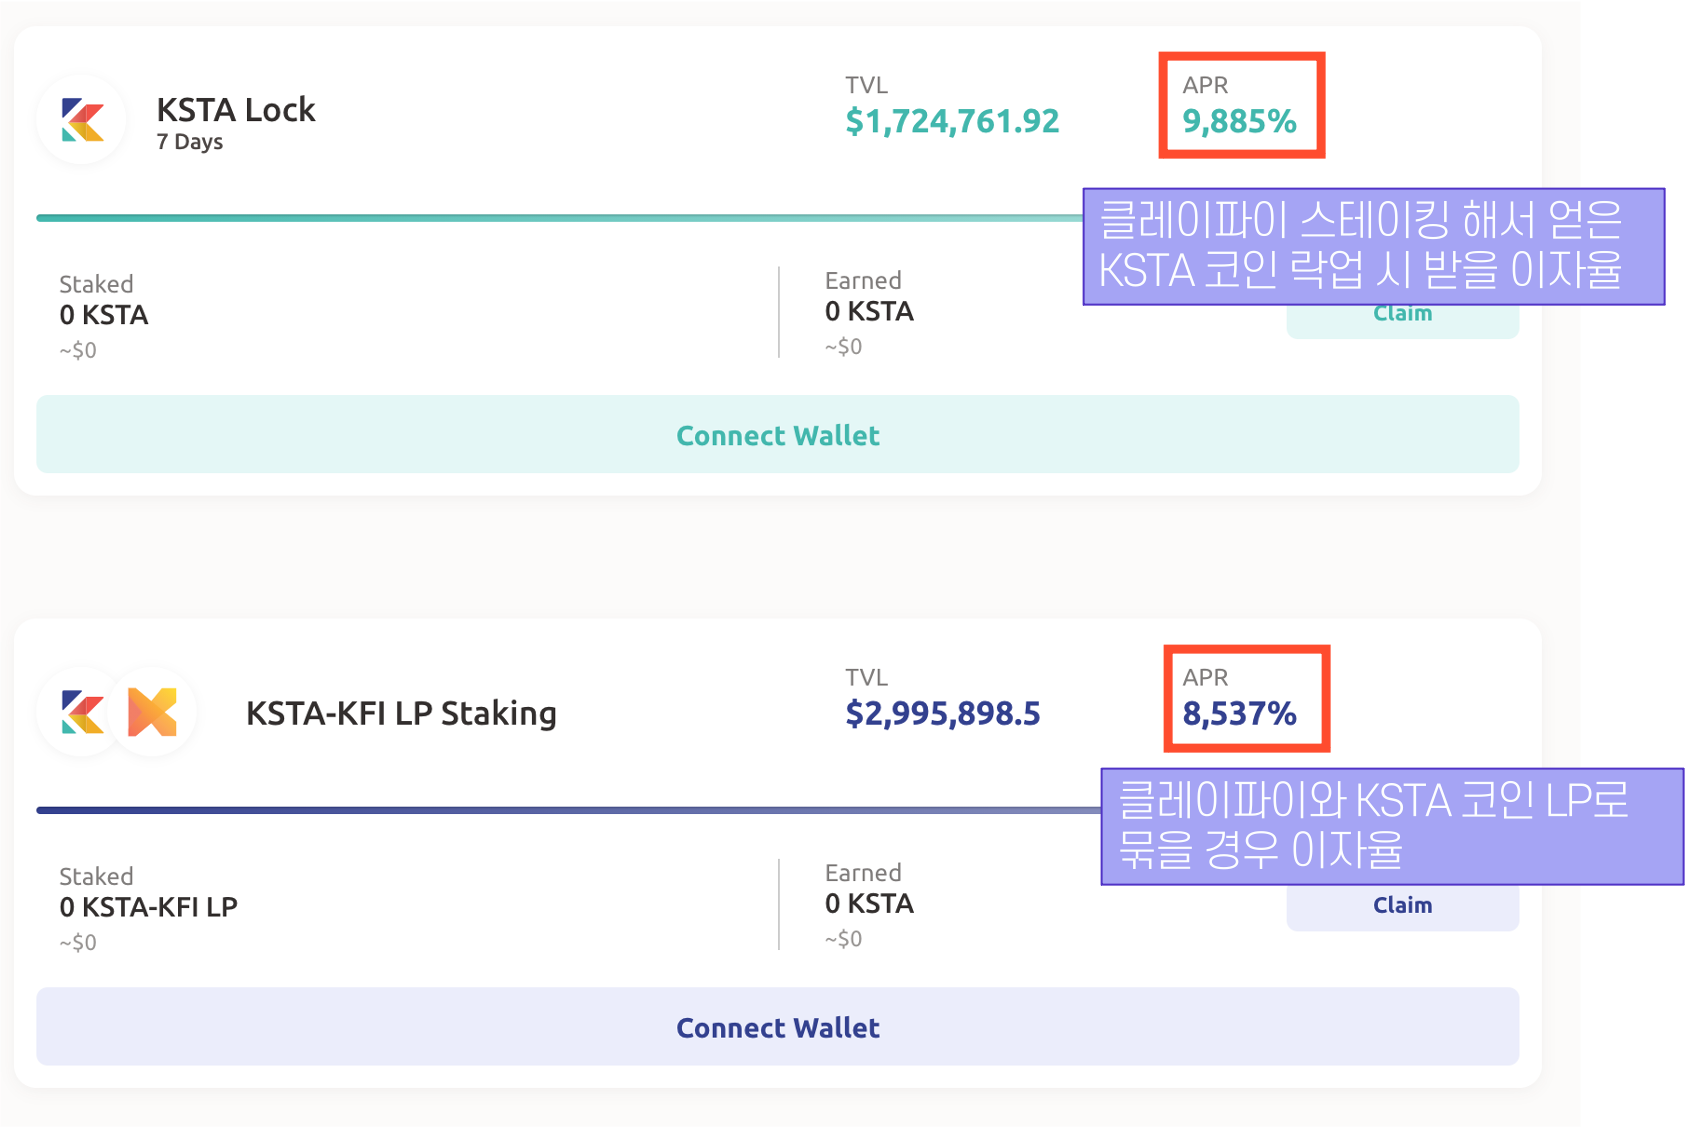This screenshot has width=1685, height=1127.
Task: Click earned '0 KSTA' in KSTA Lock card
Action: point(869,311)
